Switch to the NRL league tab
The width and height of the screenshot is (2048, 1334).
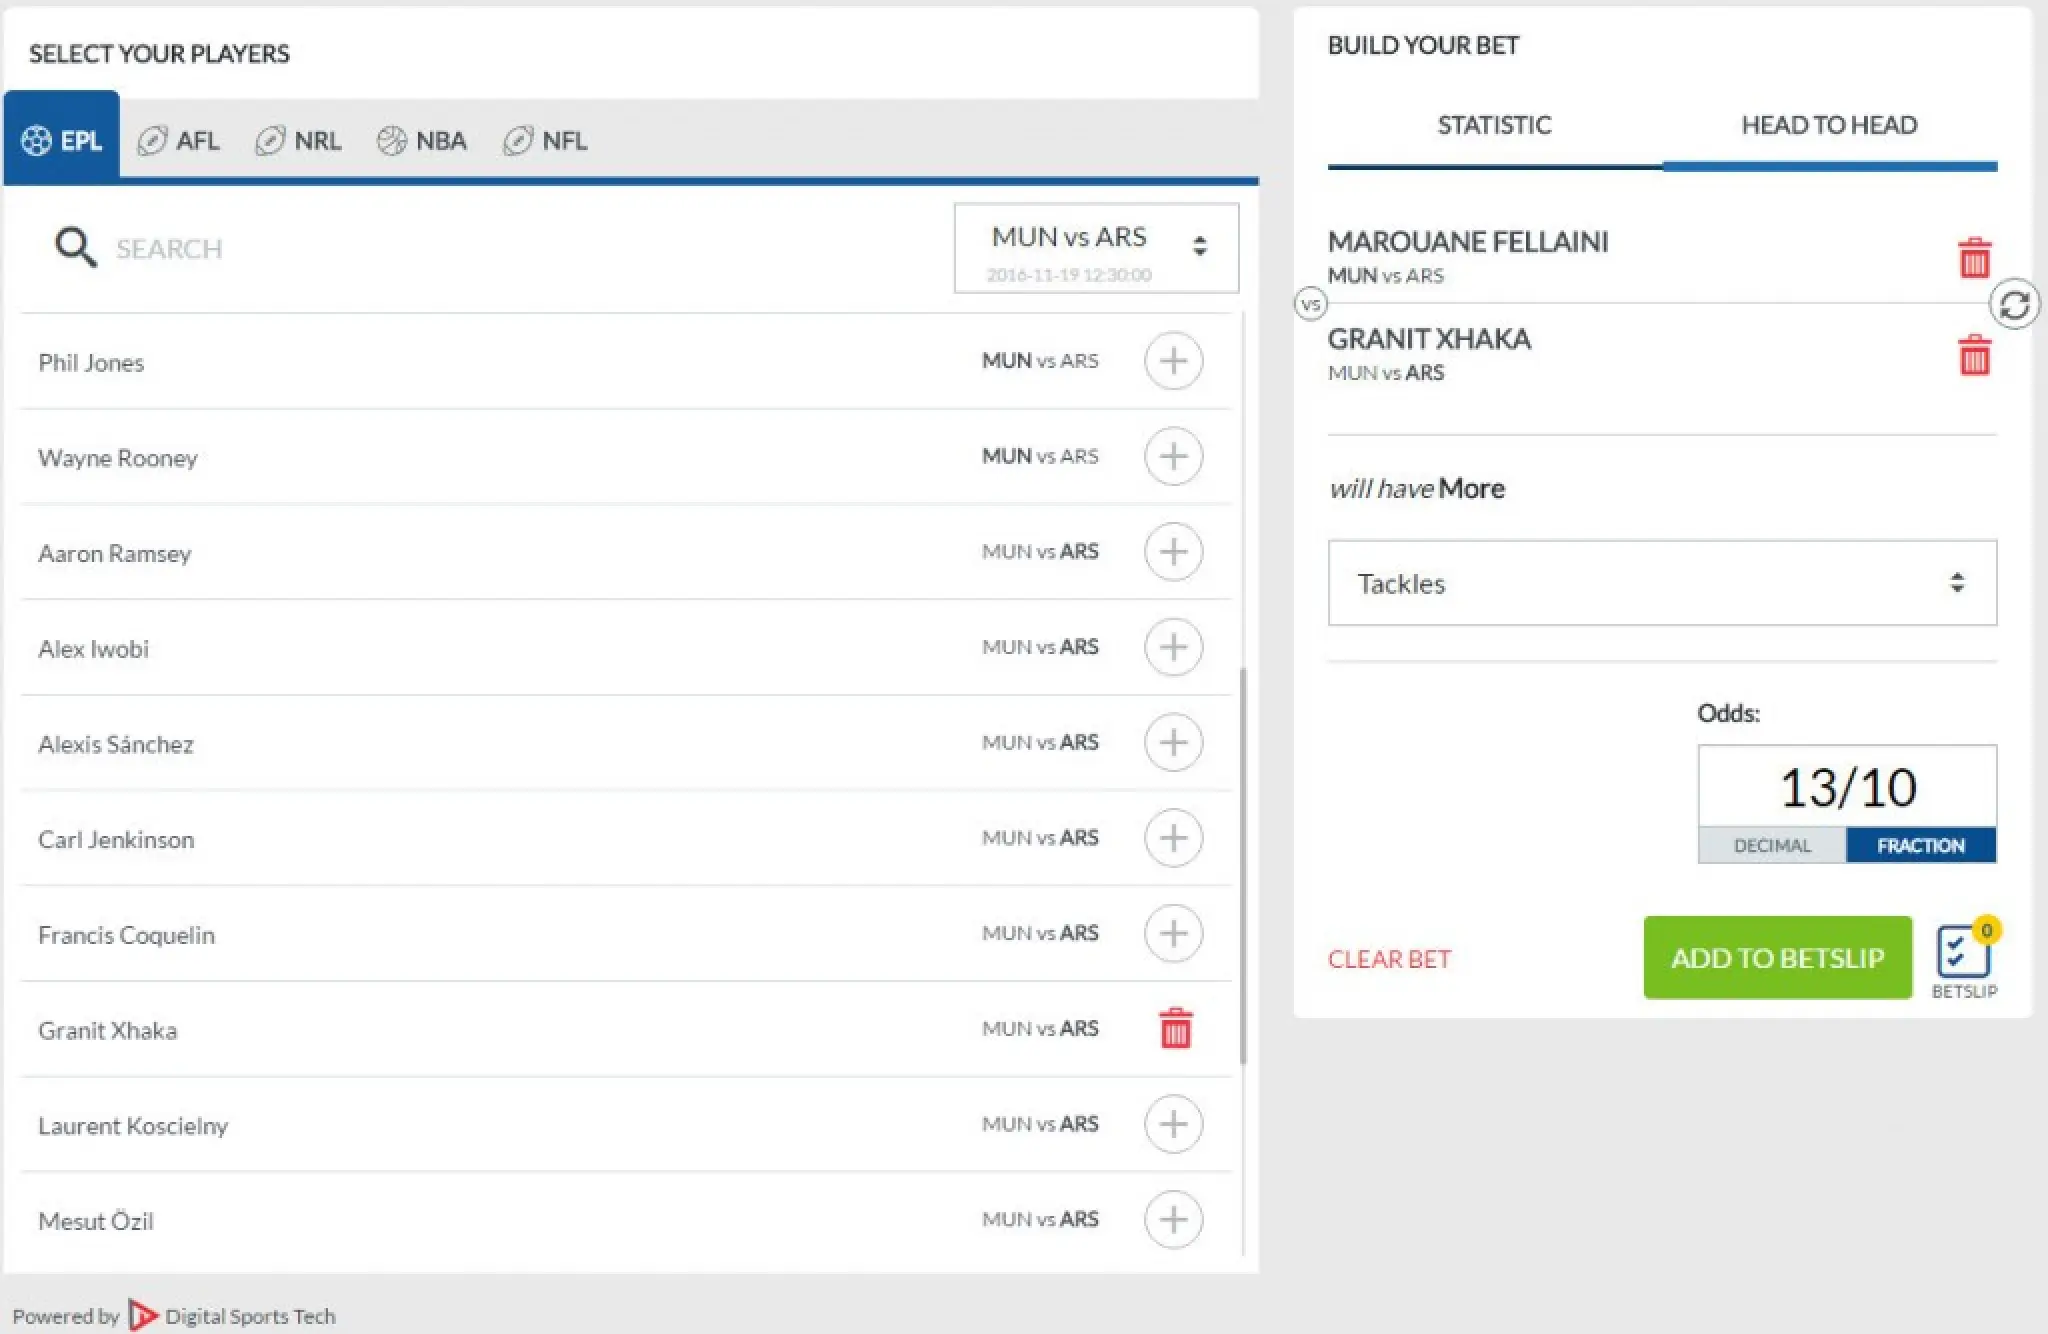pyautogui.click(x=298, y=141)
